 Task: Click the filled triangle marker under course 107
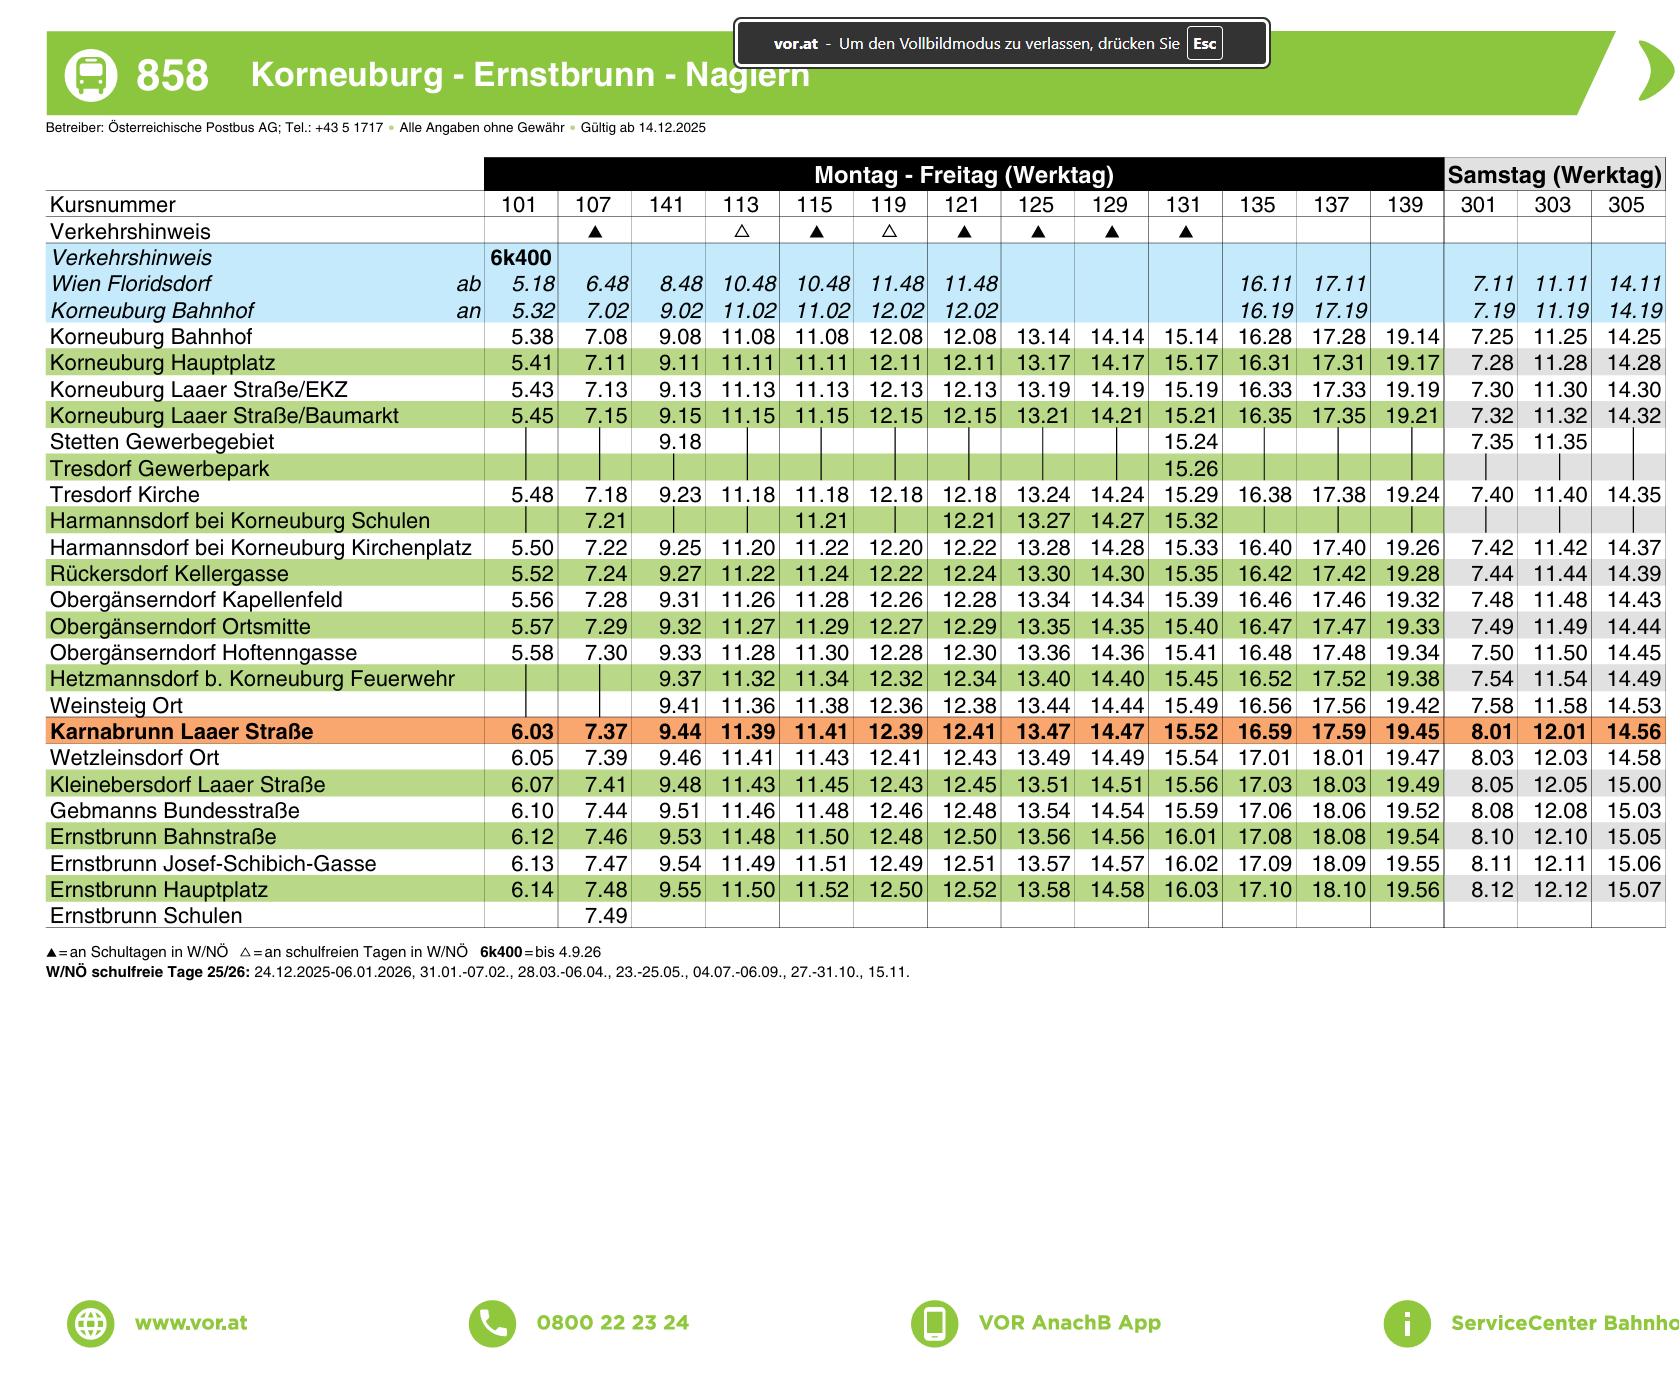coord(595,232)
